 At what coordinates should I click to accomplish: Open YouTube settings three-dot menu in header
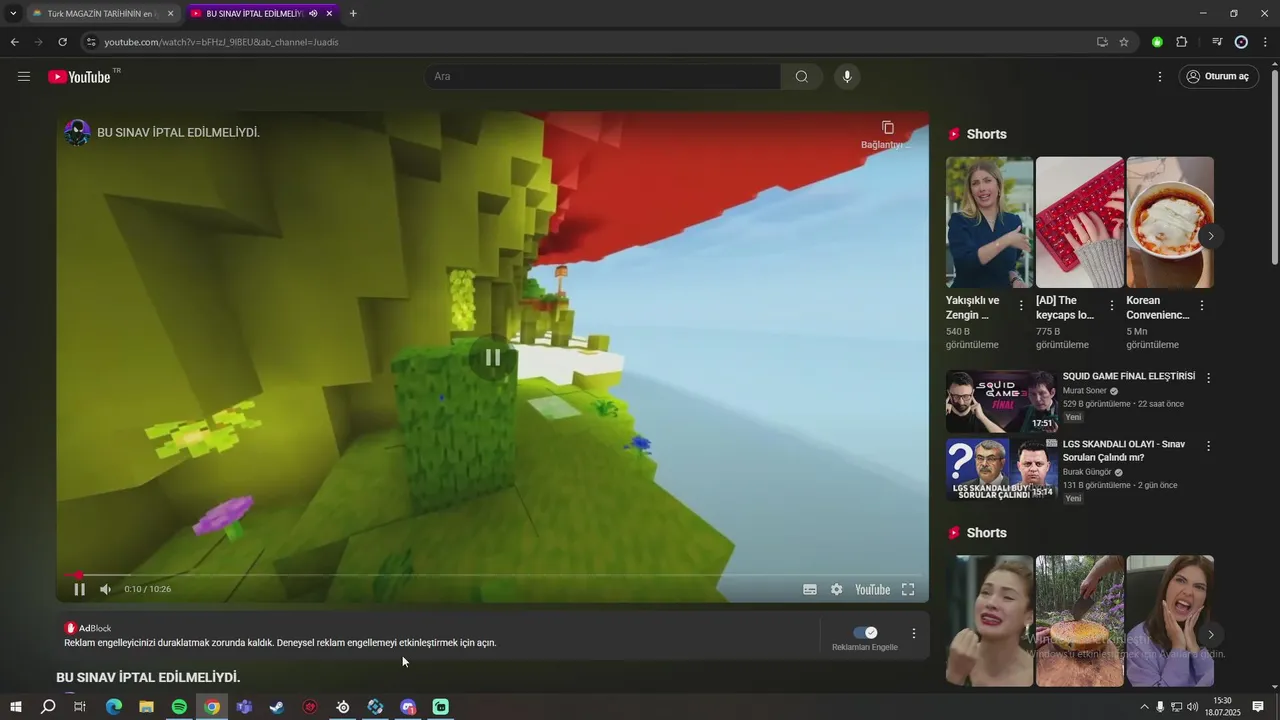pos(1160,77)
